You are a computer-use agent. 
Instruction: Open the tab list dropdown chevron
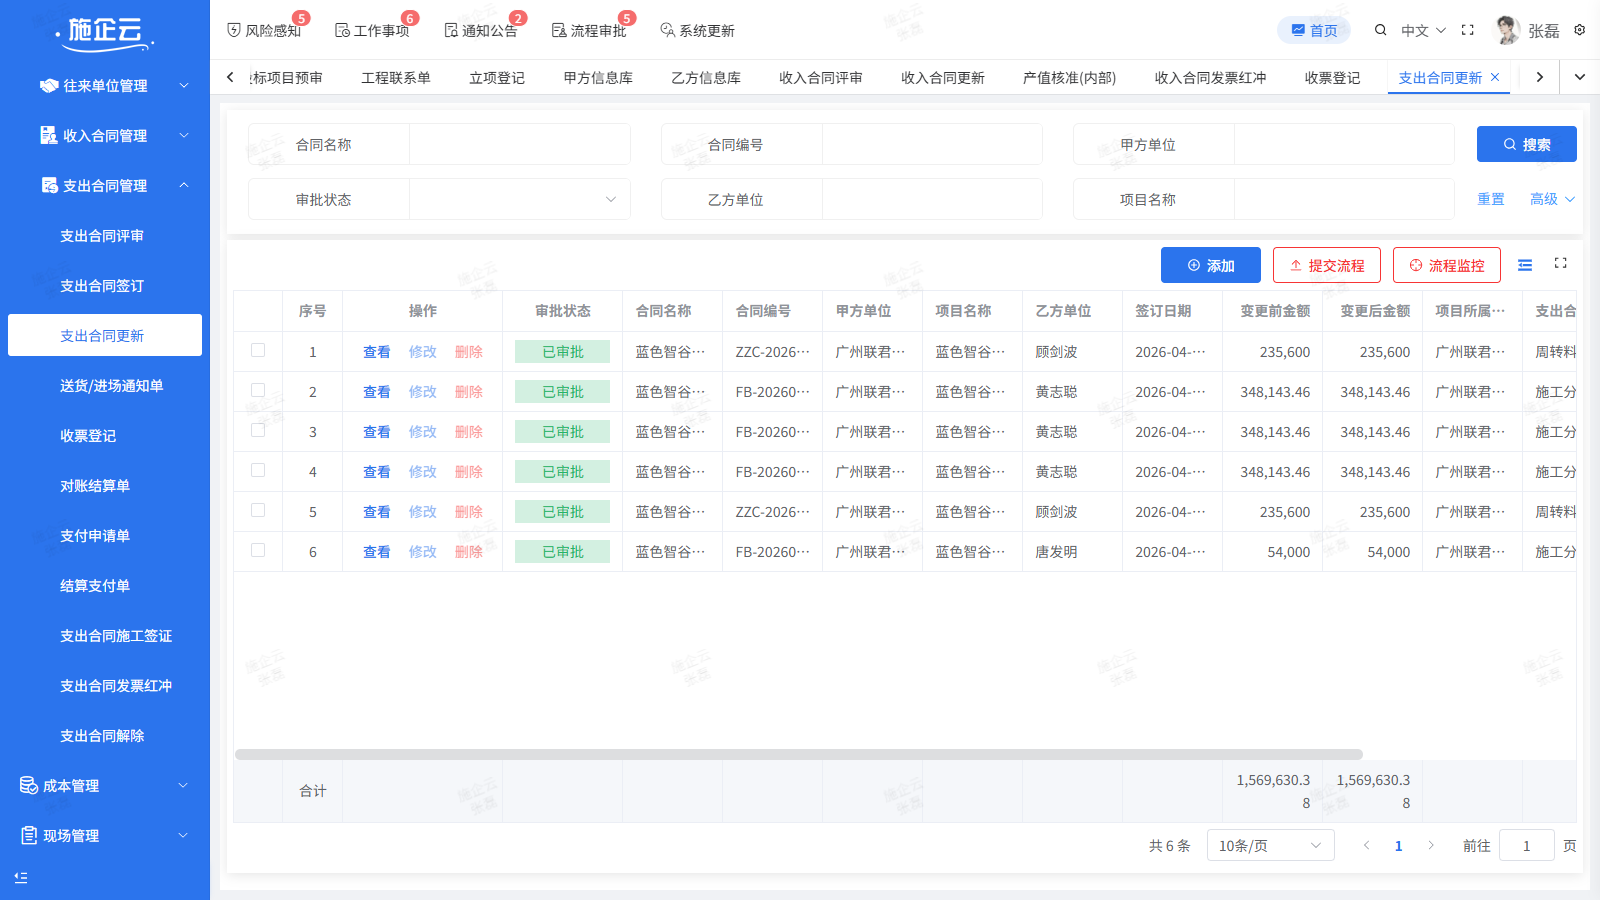tap(1580, 77)
